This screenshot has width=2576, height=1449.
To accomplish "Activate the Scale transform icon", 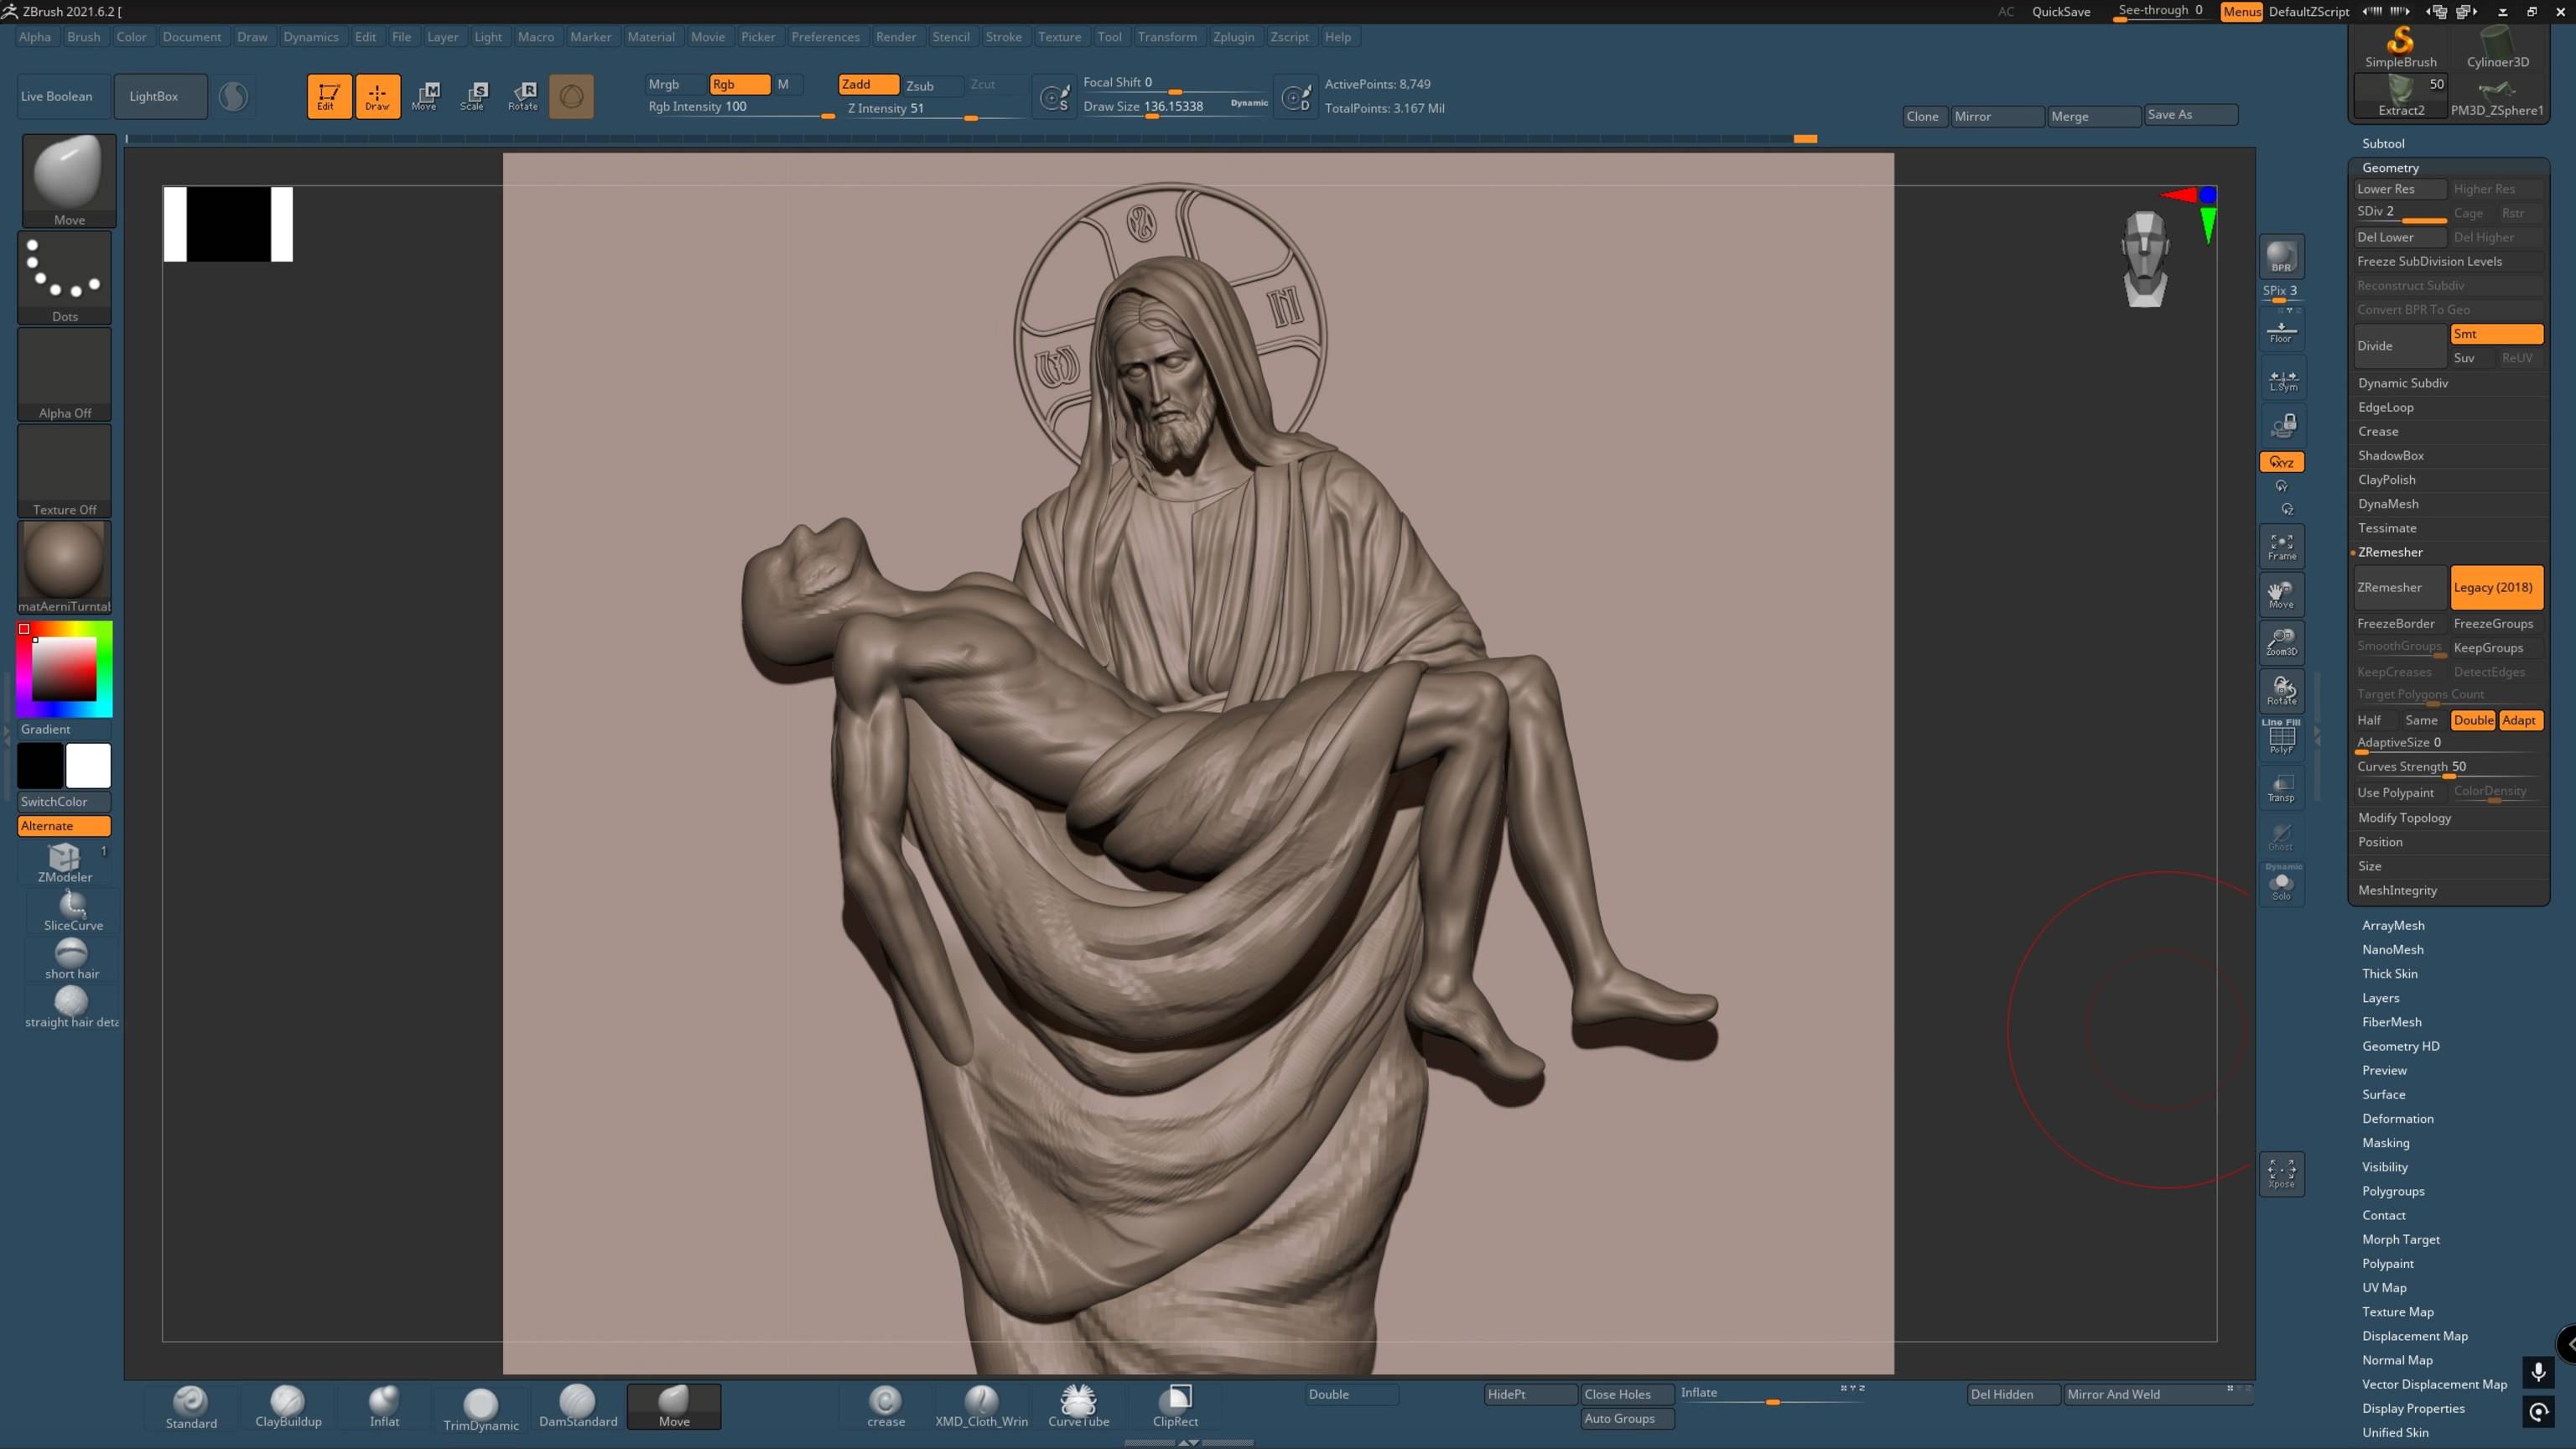I will (x=474, y=96).
